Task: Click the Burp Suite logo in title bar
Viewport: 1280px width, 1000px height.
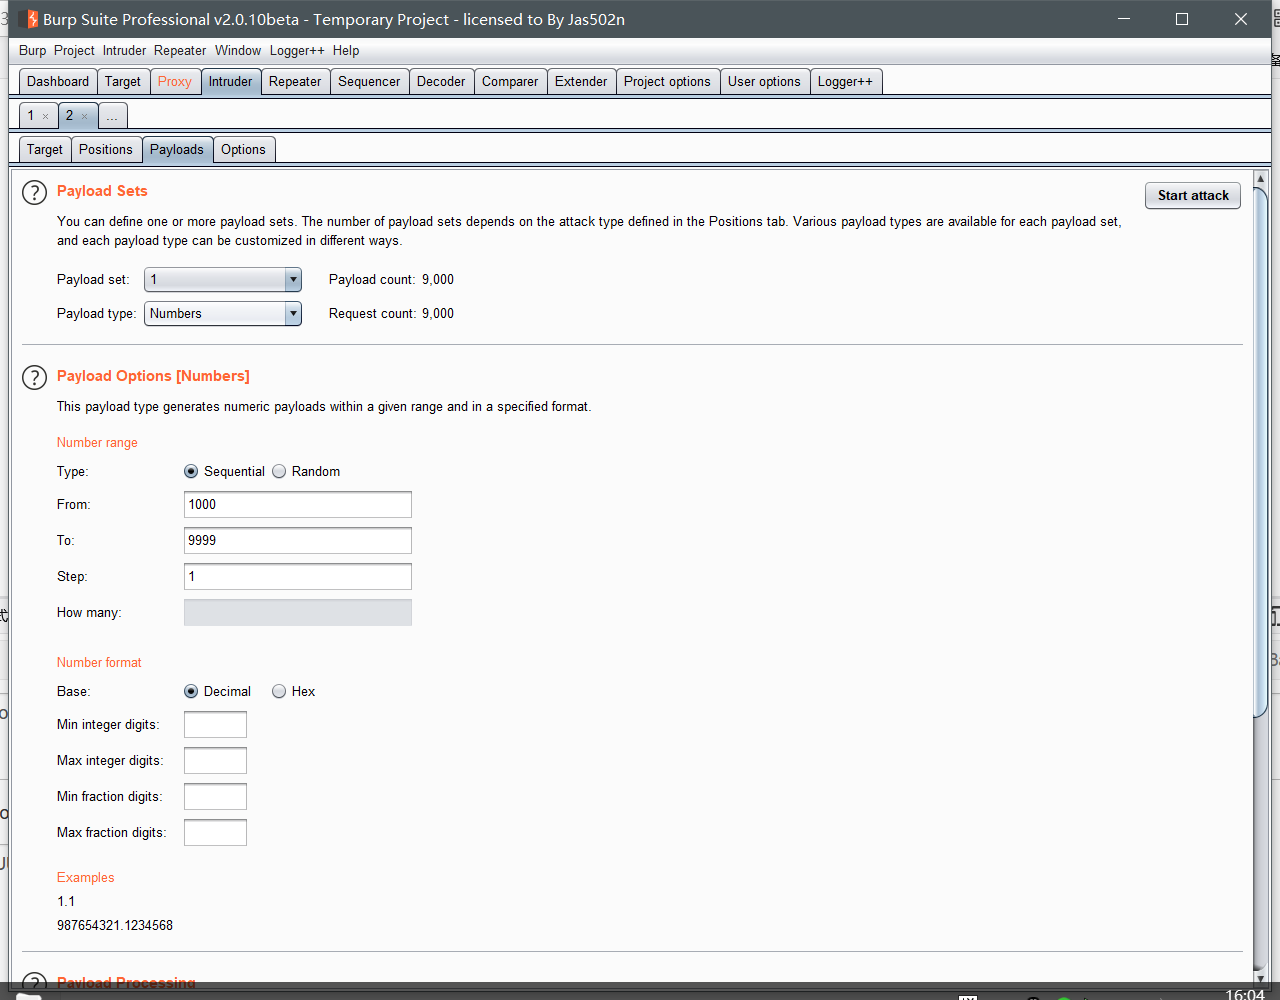Action: coord(28,19)
